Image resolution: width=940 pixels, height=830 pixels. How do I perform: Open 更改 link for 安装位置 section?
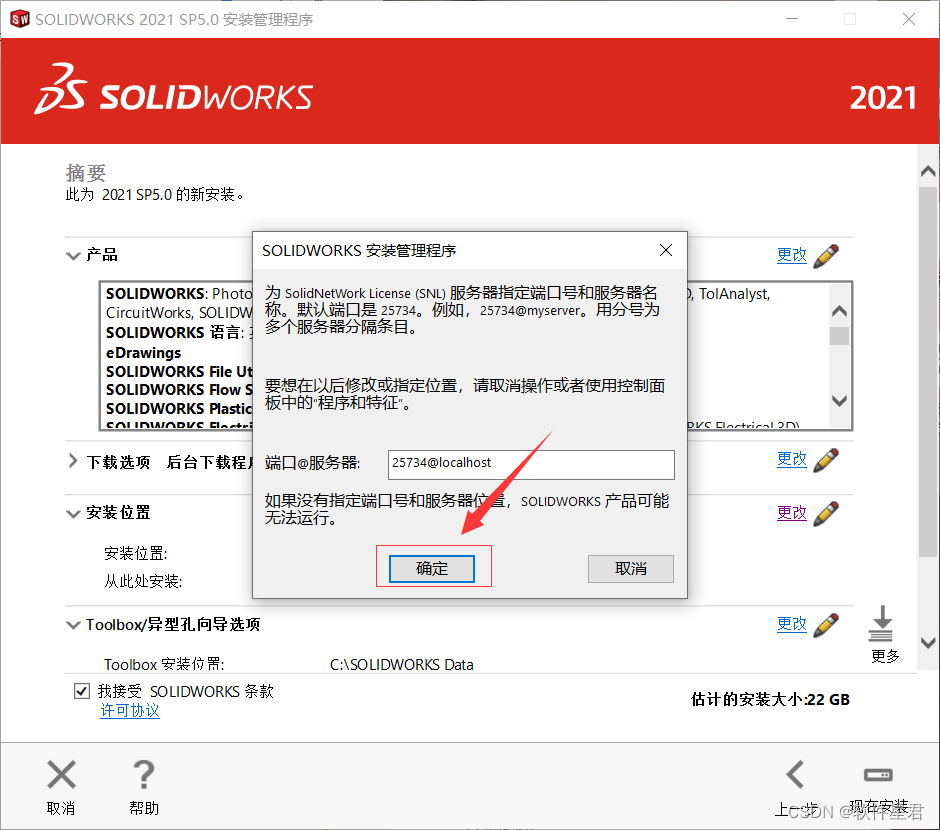click(x=792, y=513)
